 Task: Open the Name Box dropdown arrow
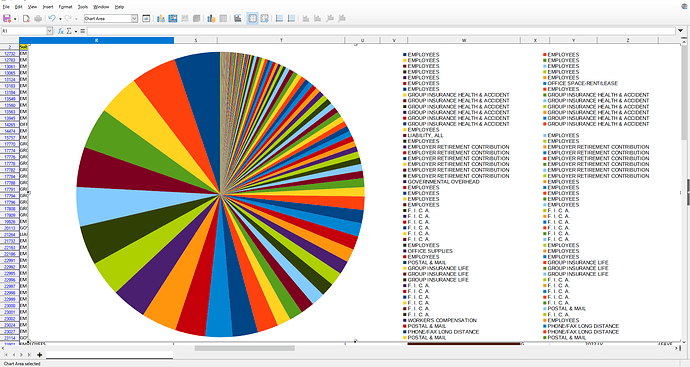(x=49, y=31)
